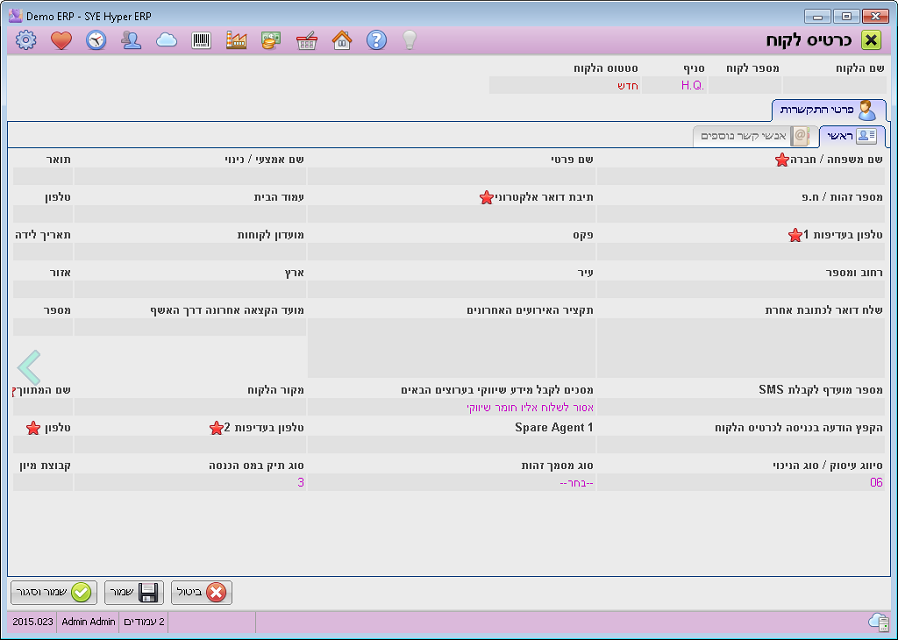Screen dimensions: 898x640
Task: Click the red heart favorites icon
Action: click(61, 40)
